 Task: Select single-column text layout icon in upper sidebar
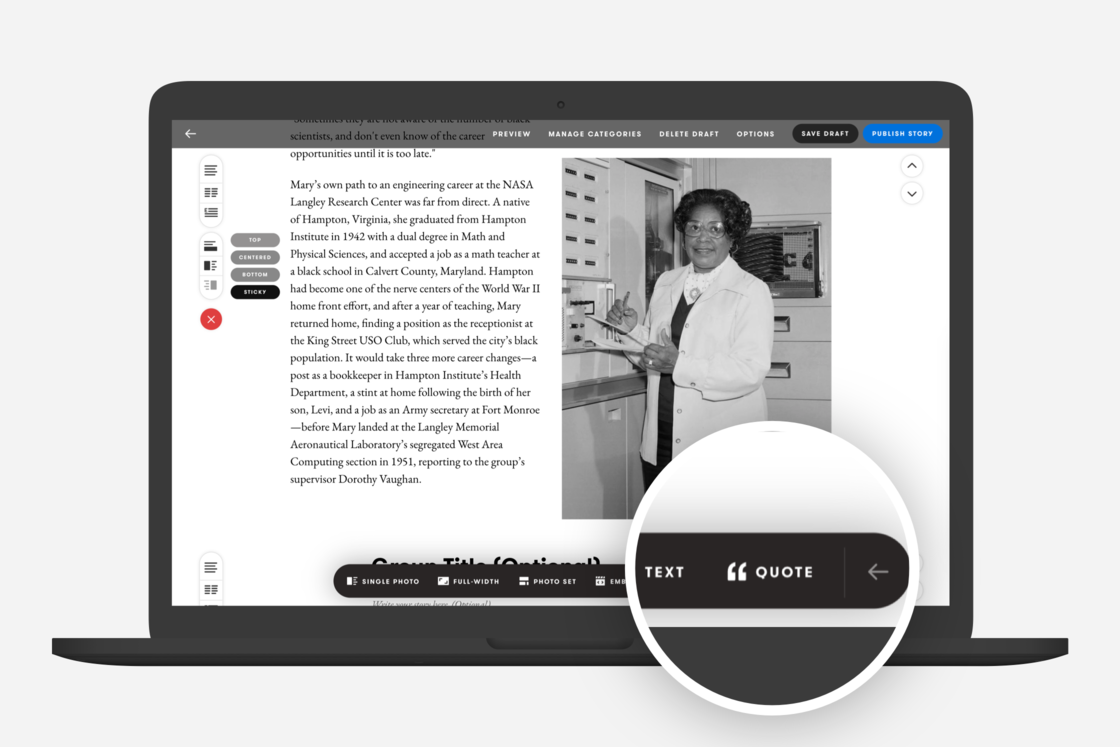(x=211, y=171)
